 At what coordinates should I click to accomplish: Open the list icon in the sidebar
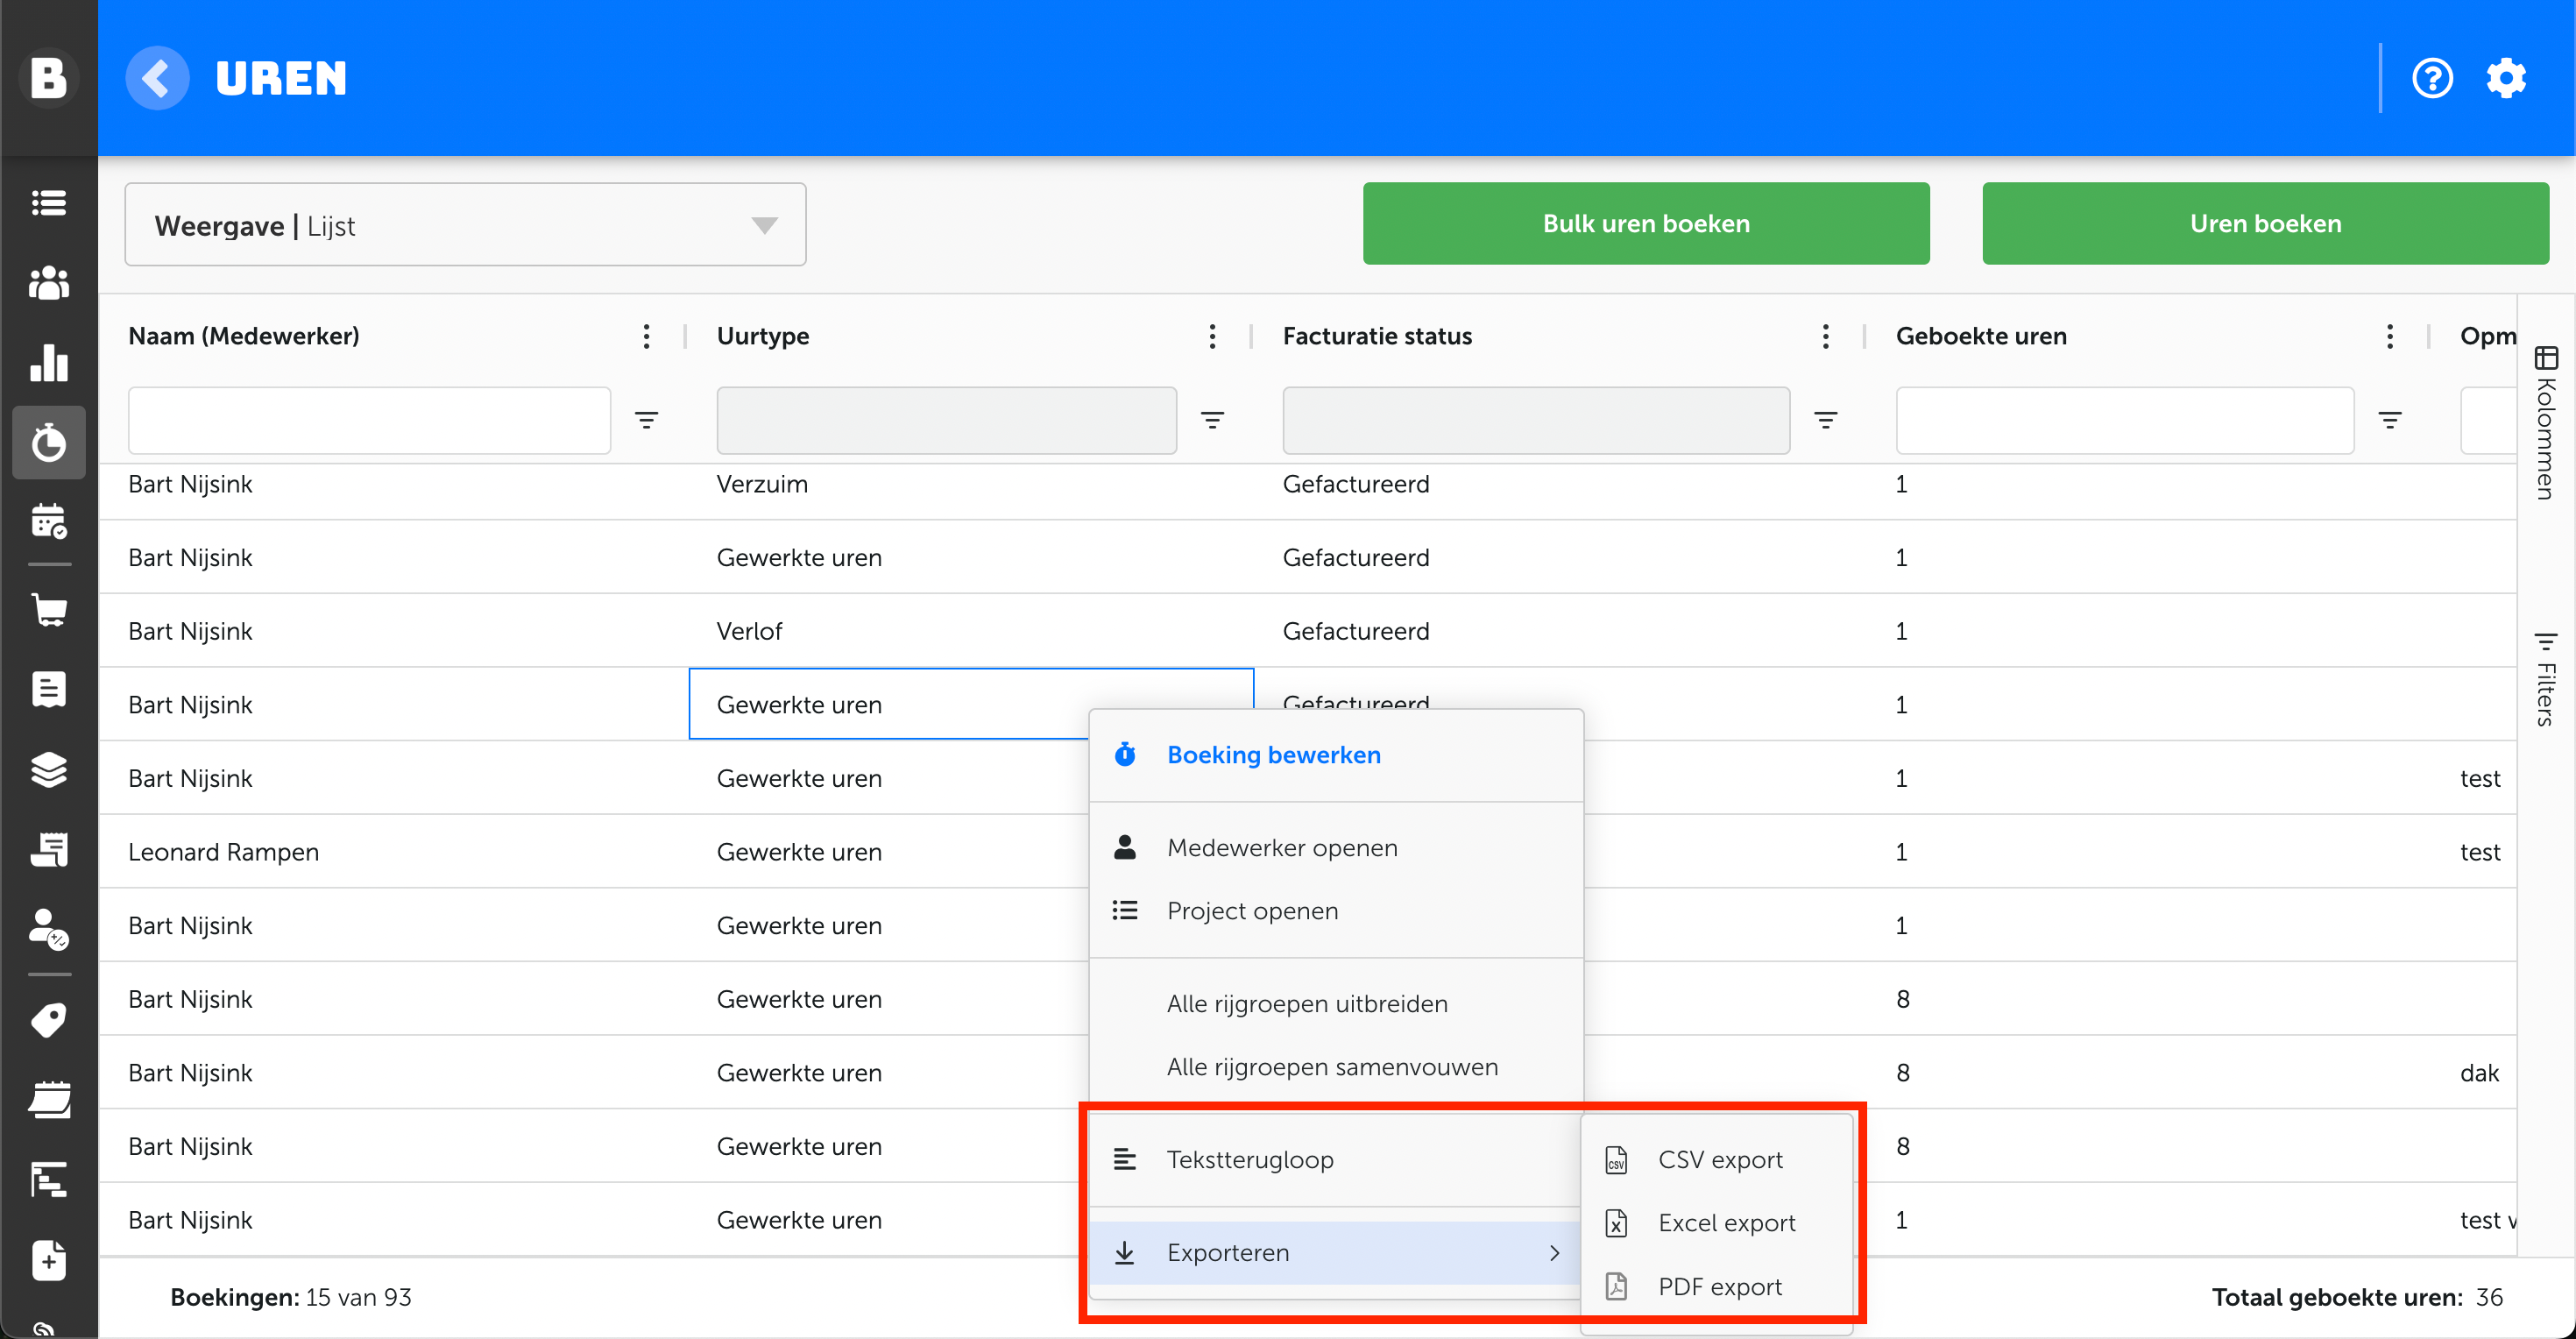pyautogui.click(x=48, y=203)
